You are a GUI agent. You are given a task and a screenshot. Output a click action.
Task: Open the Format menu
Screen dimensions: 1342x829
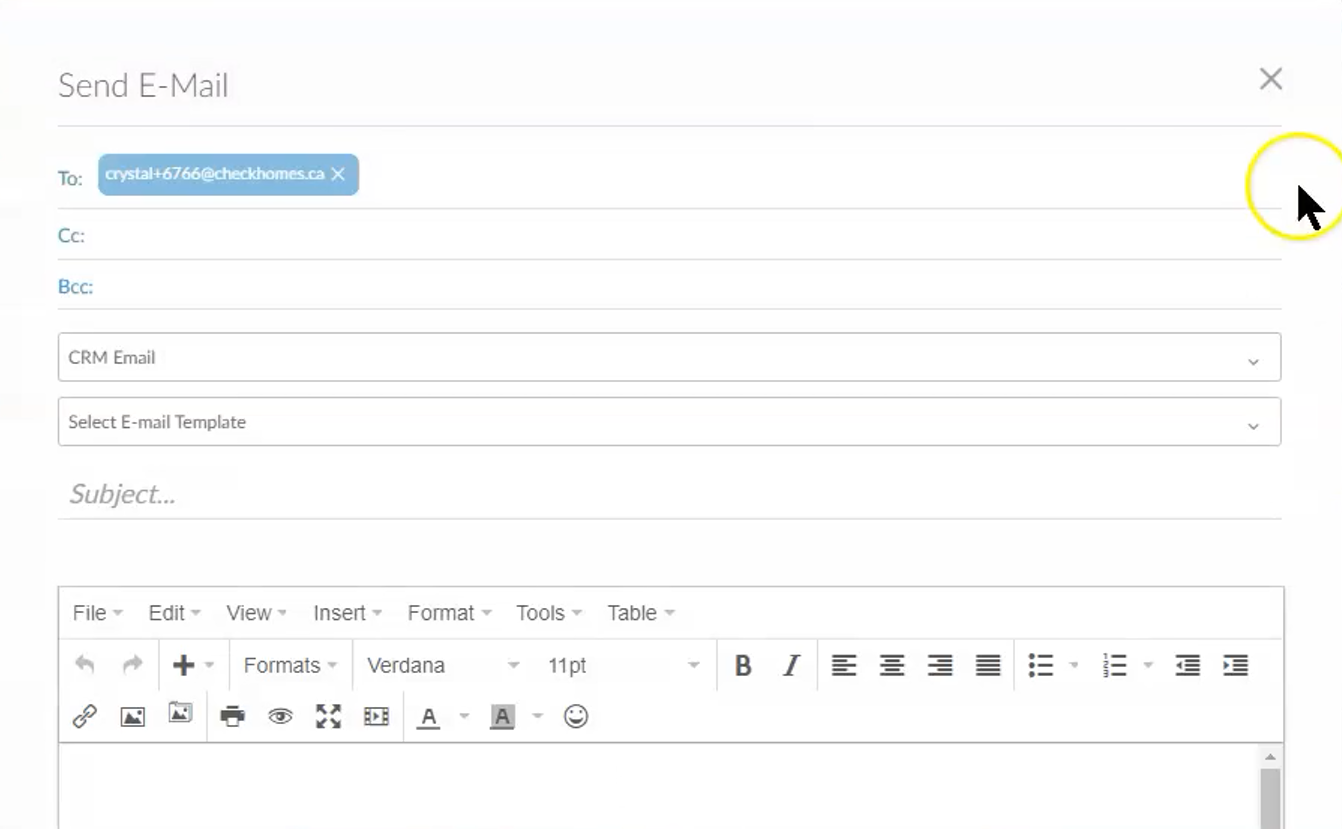449,613
